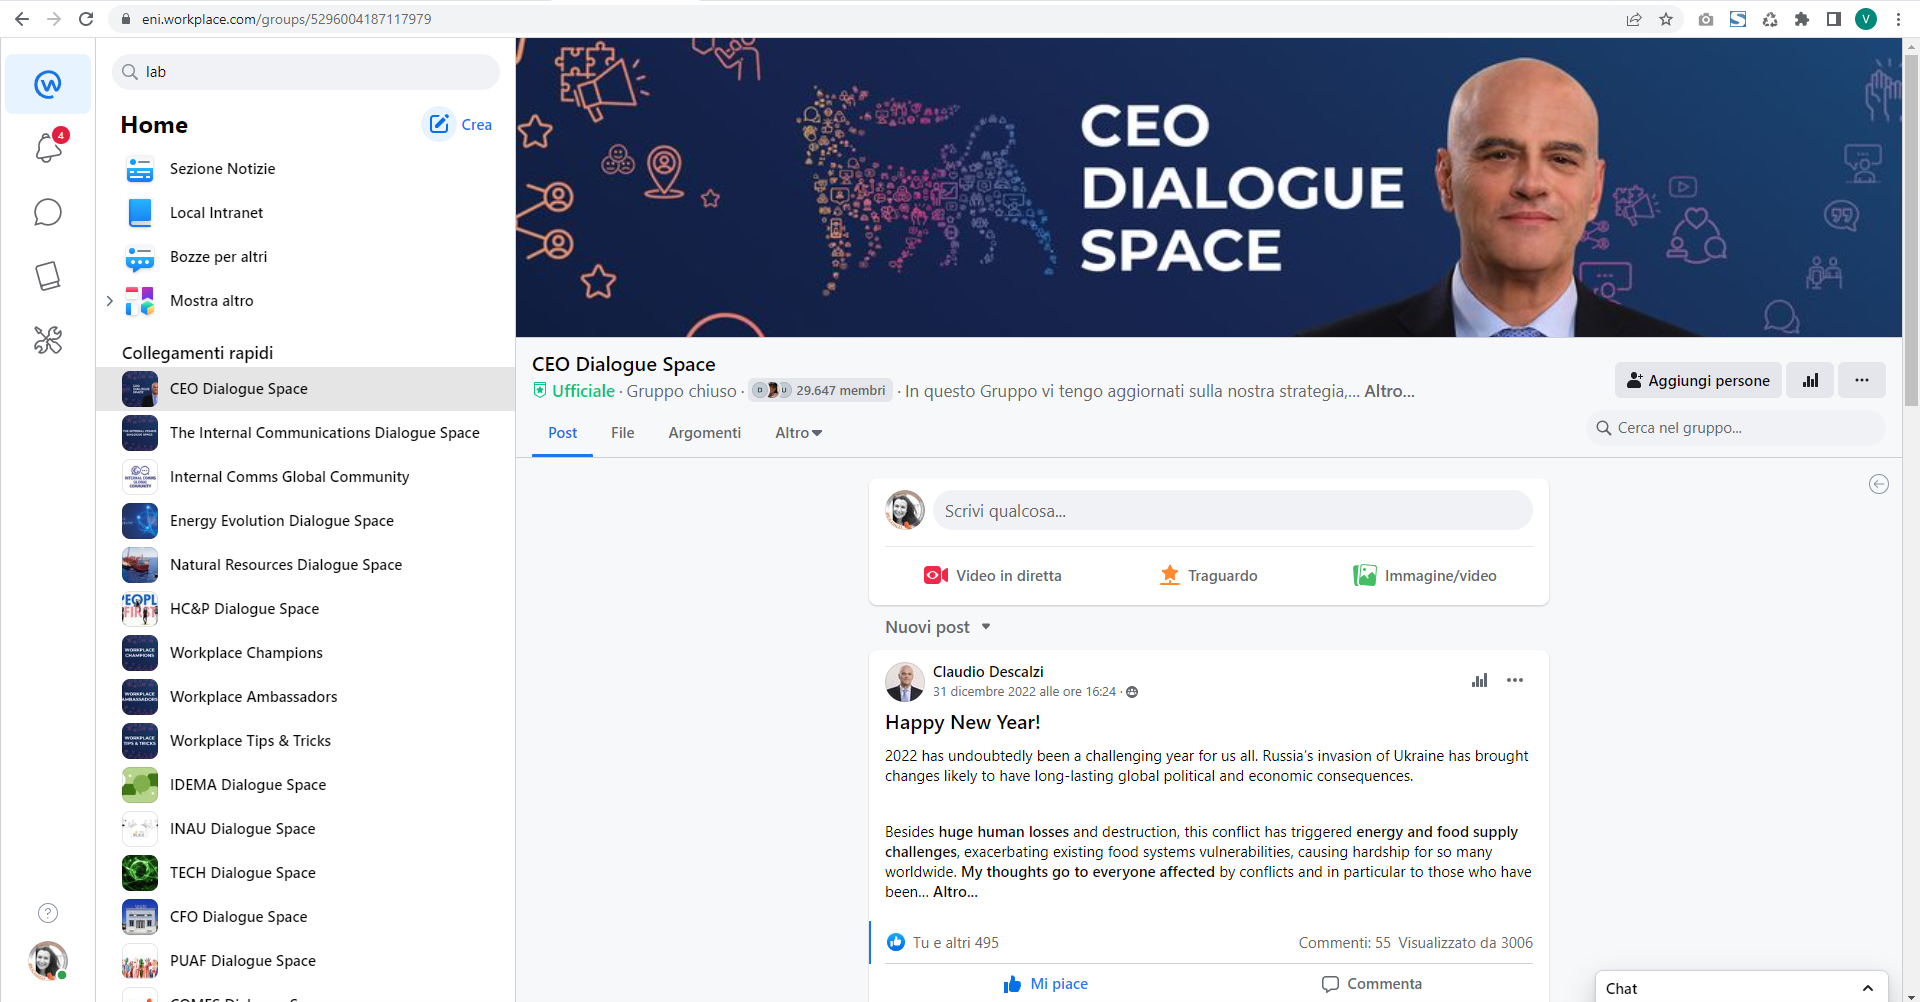Screen dimensions: 1920x1002
Task: Click the Workplace home logo icon
Action: [48, 84]
